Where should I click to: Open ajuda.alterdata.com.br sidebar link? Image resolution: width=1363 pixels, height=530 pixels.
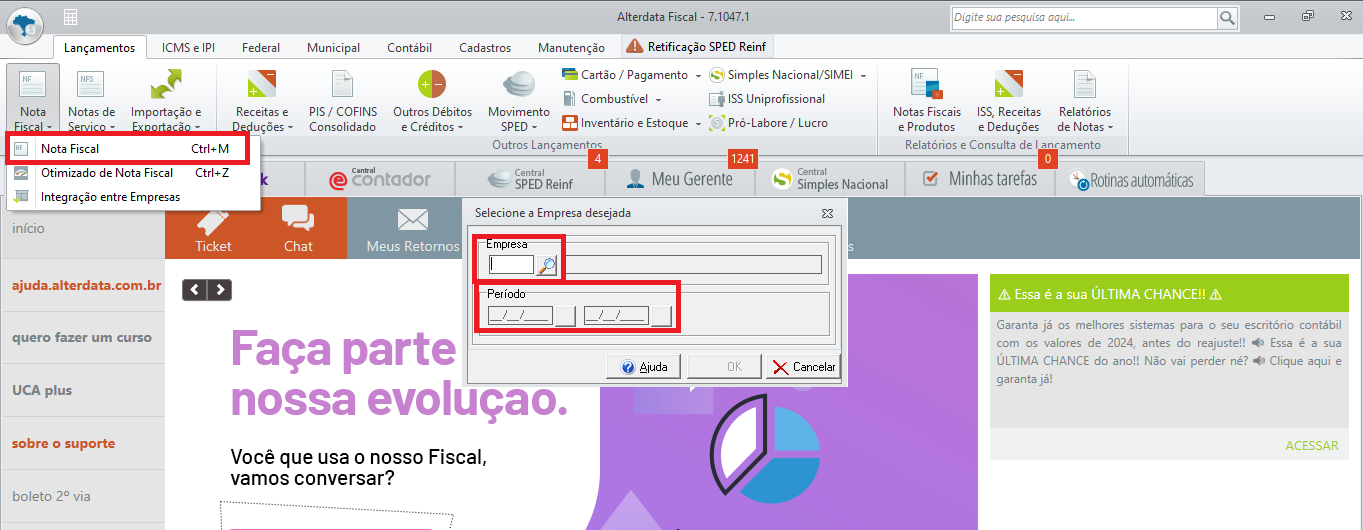pos(86,285)
